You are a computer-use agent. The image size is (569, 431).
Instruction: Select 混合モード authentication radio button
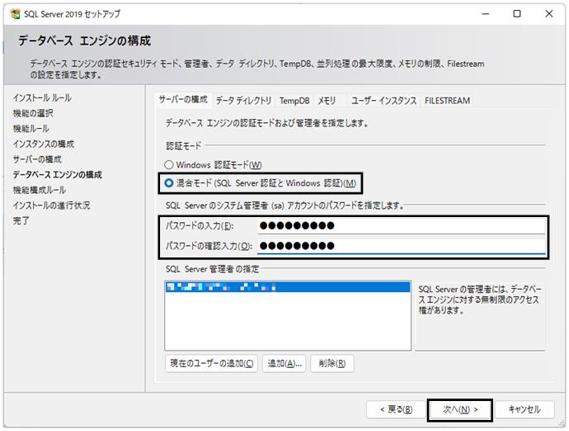click(169, 183)
